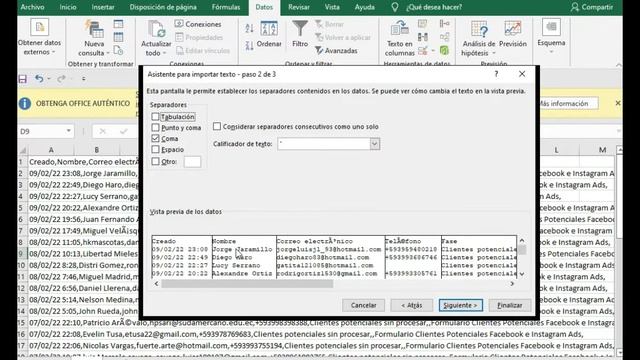Click the Compartir share icon
Screen dimensions: 640x360
pos(575,7)
